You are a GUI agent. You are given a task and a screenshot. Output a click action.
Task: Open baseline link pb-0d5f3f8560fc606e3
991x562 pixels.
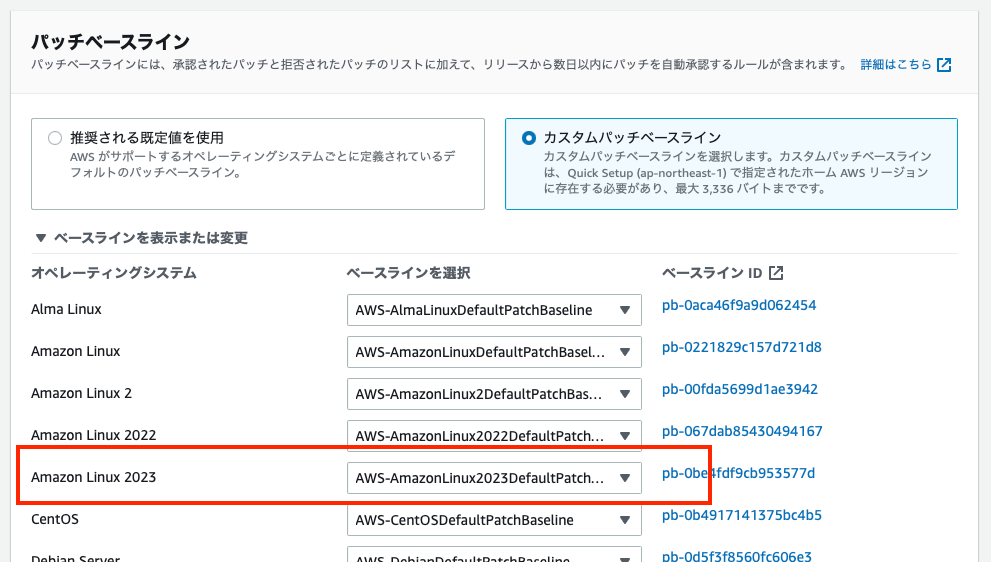736,556
